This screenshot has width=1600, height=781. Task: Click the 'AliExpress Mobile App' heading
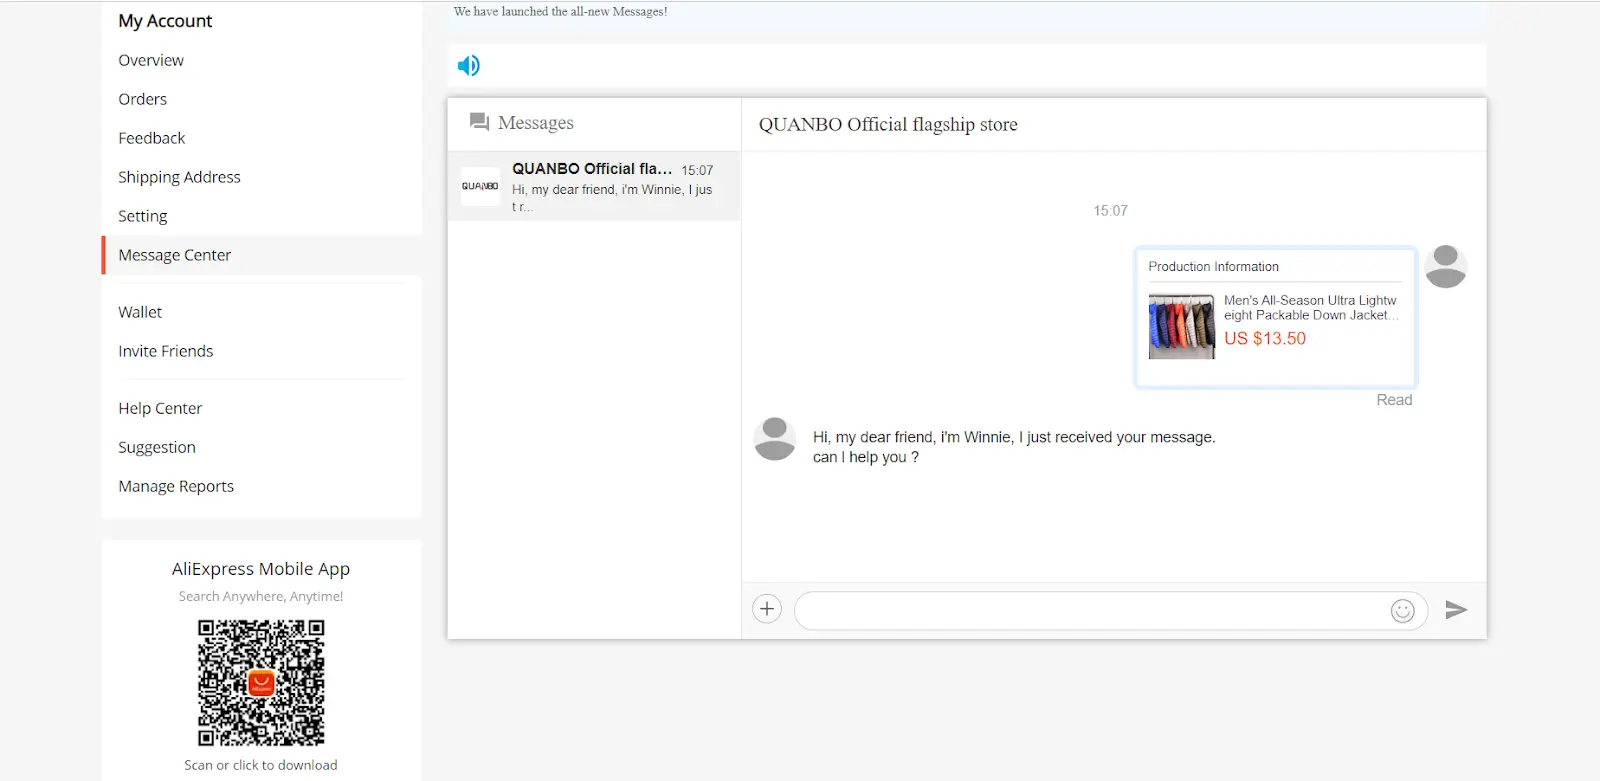(x=261, y=569)
